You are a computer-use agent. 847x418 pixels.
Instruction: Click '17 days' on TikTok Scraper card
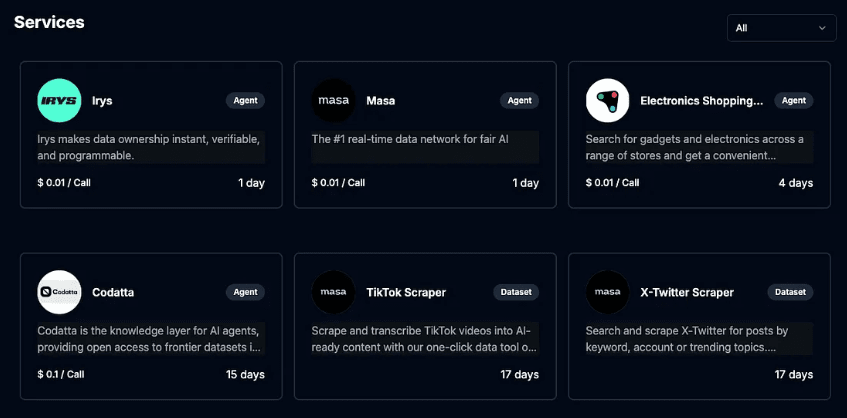point(519,374)
